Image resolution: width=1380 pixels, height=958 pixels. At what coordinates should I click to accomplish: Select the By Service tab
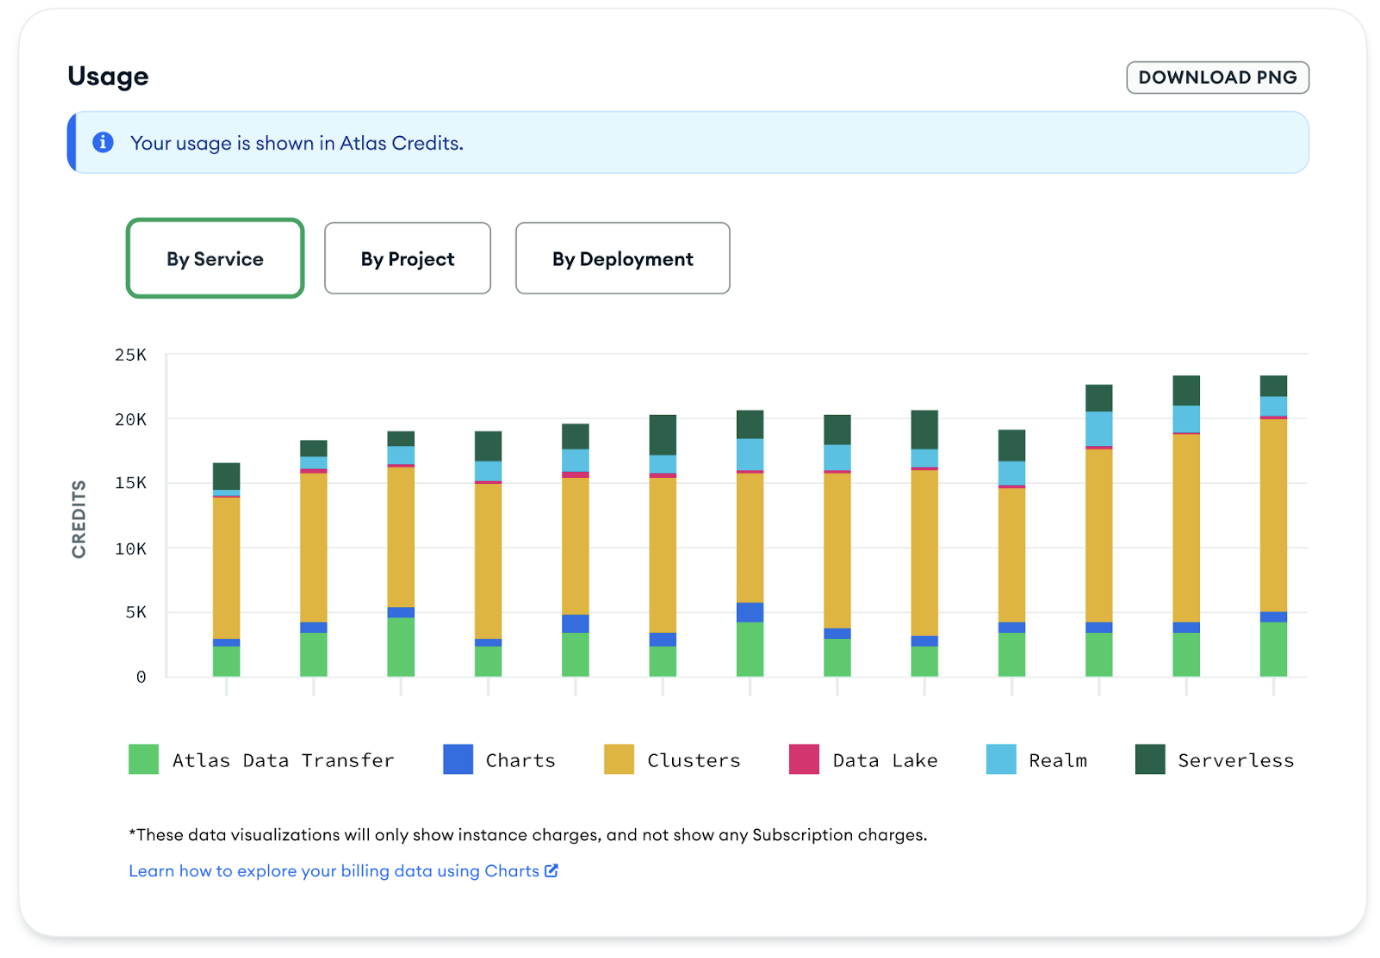click(x=215, y=259)
